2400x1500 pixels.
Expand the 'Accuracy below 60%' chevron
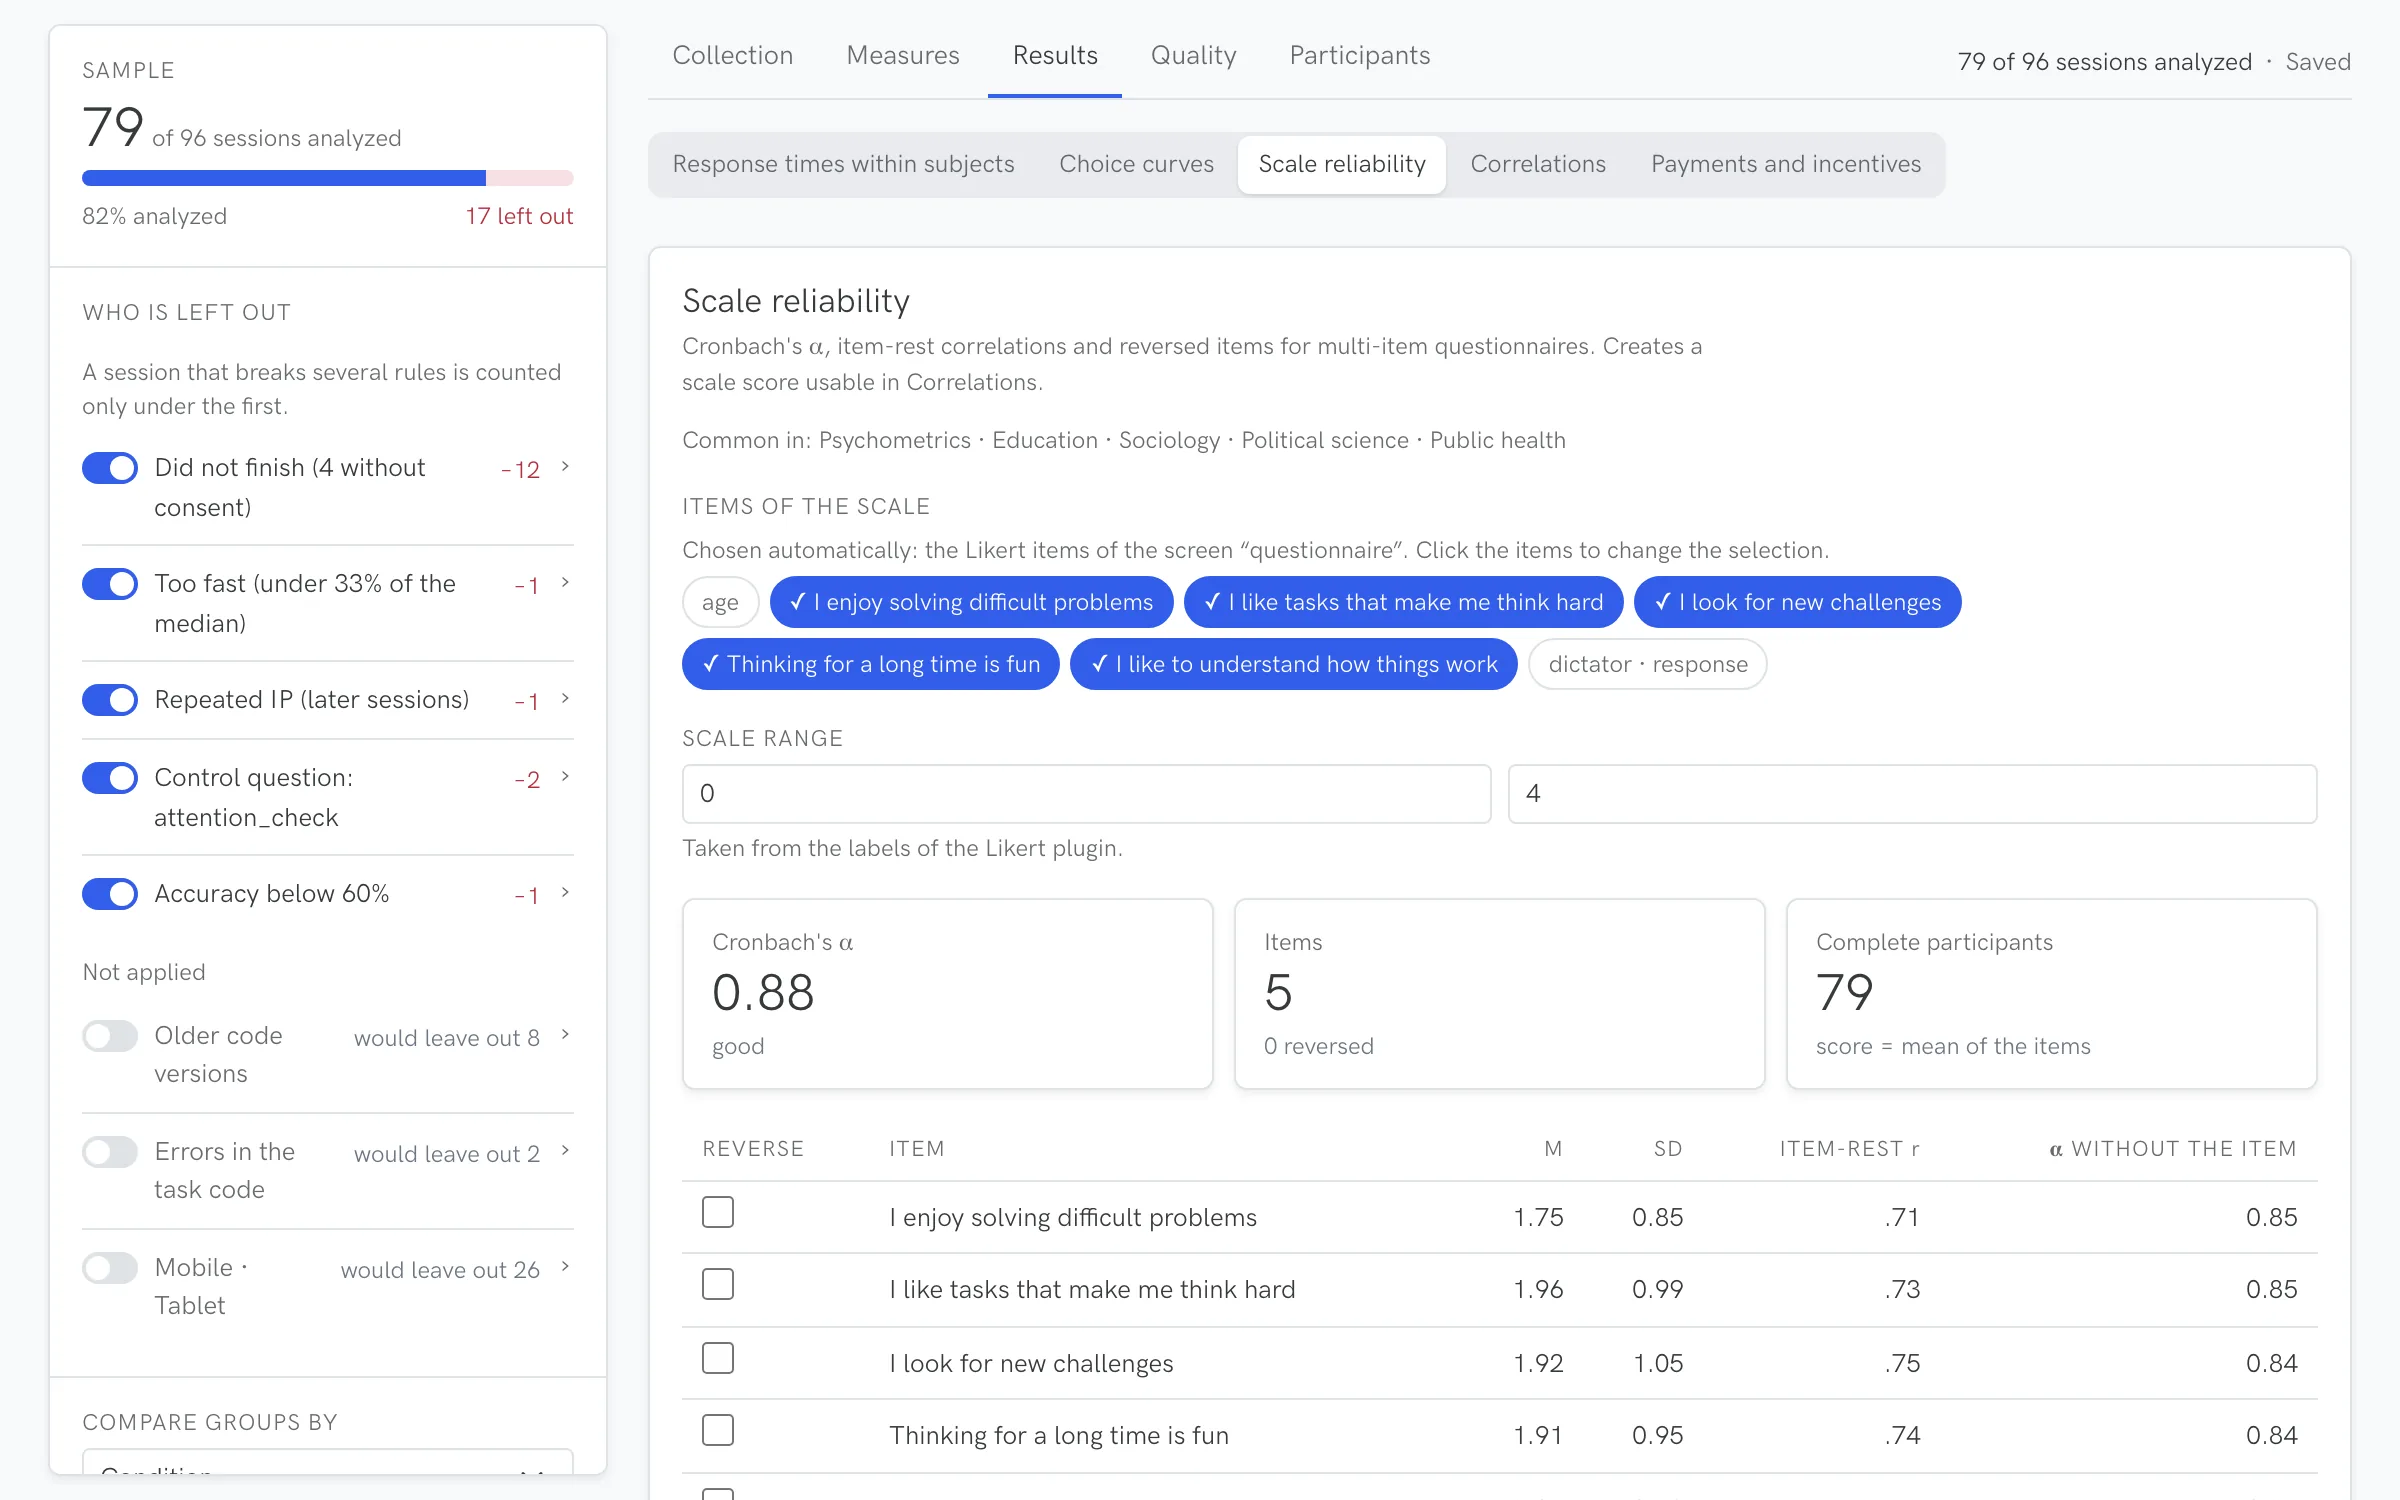[x=565, y=893]
